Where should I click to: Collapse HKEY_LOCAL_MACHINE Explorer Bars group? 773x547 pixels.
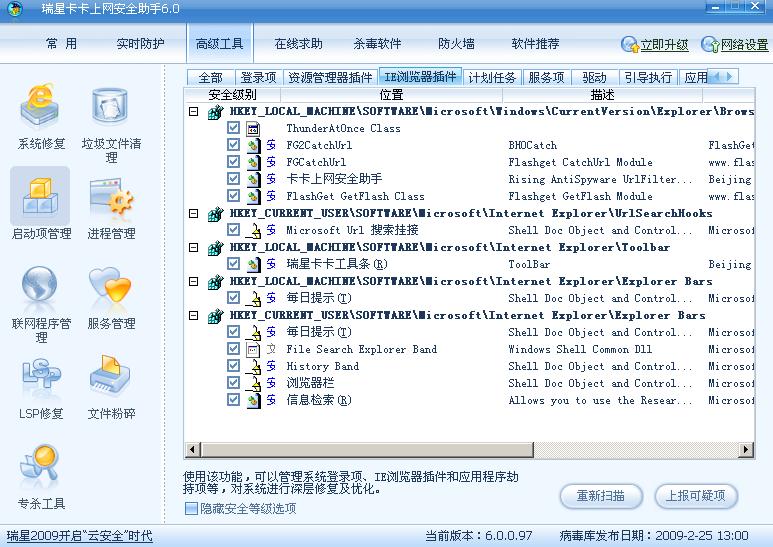(194, 281)
